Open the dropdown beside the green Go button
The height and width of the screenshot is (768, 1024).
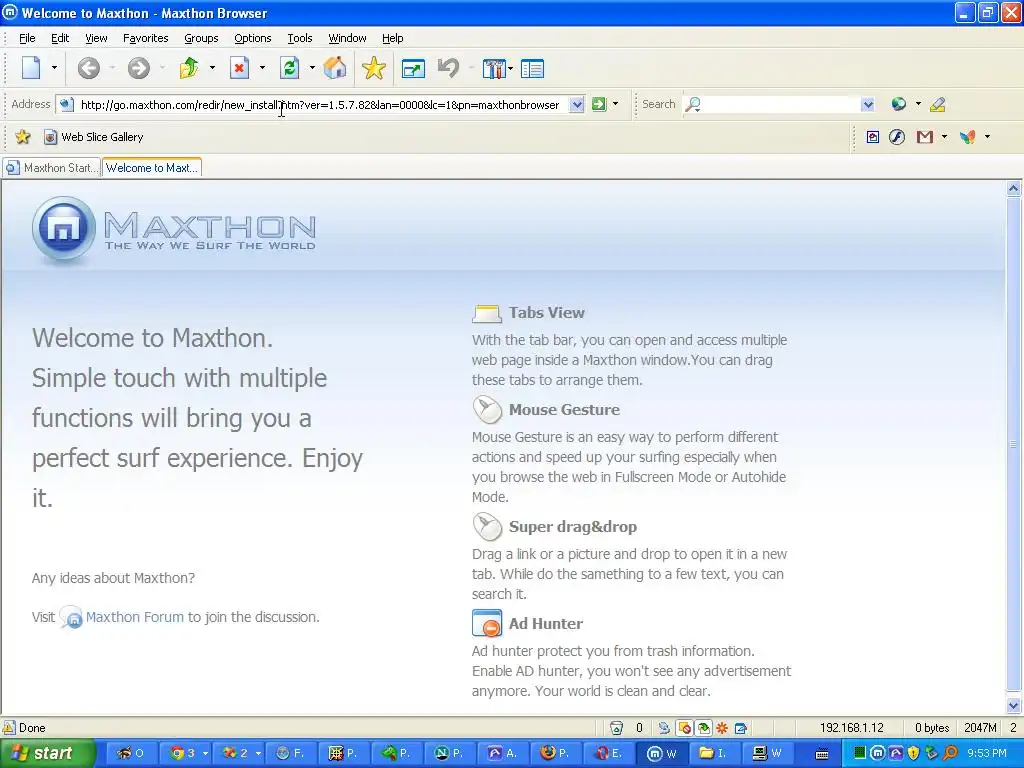pyautogui.click(x=615, y=104)
